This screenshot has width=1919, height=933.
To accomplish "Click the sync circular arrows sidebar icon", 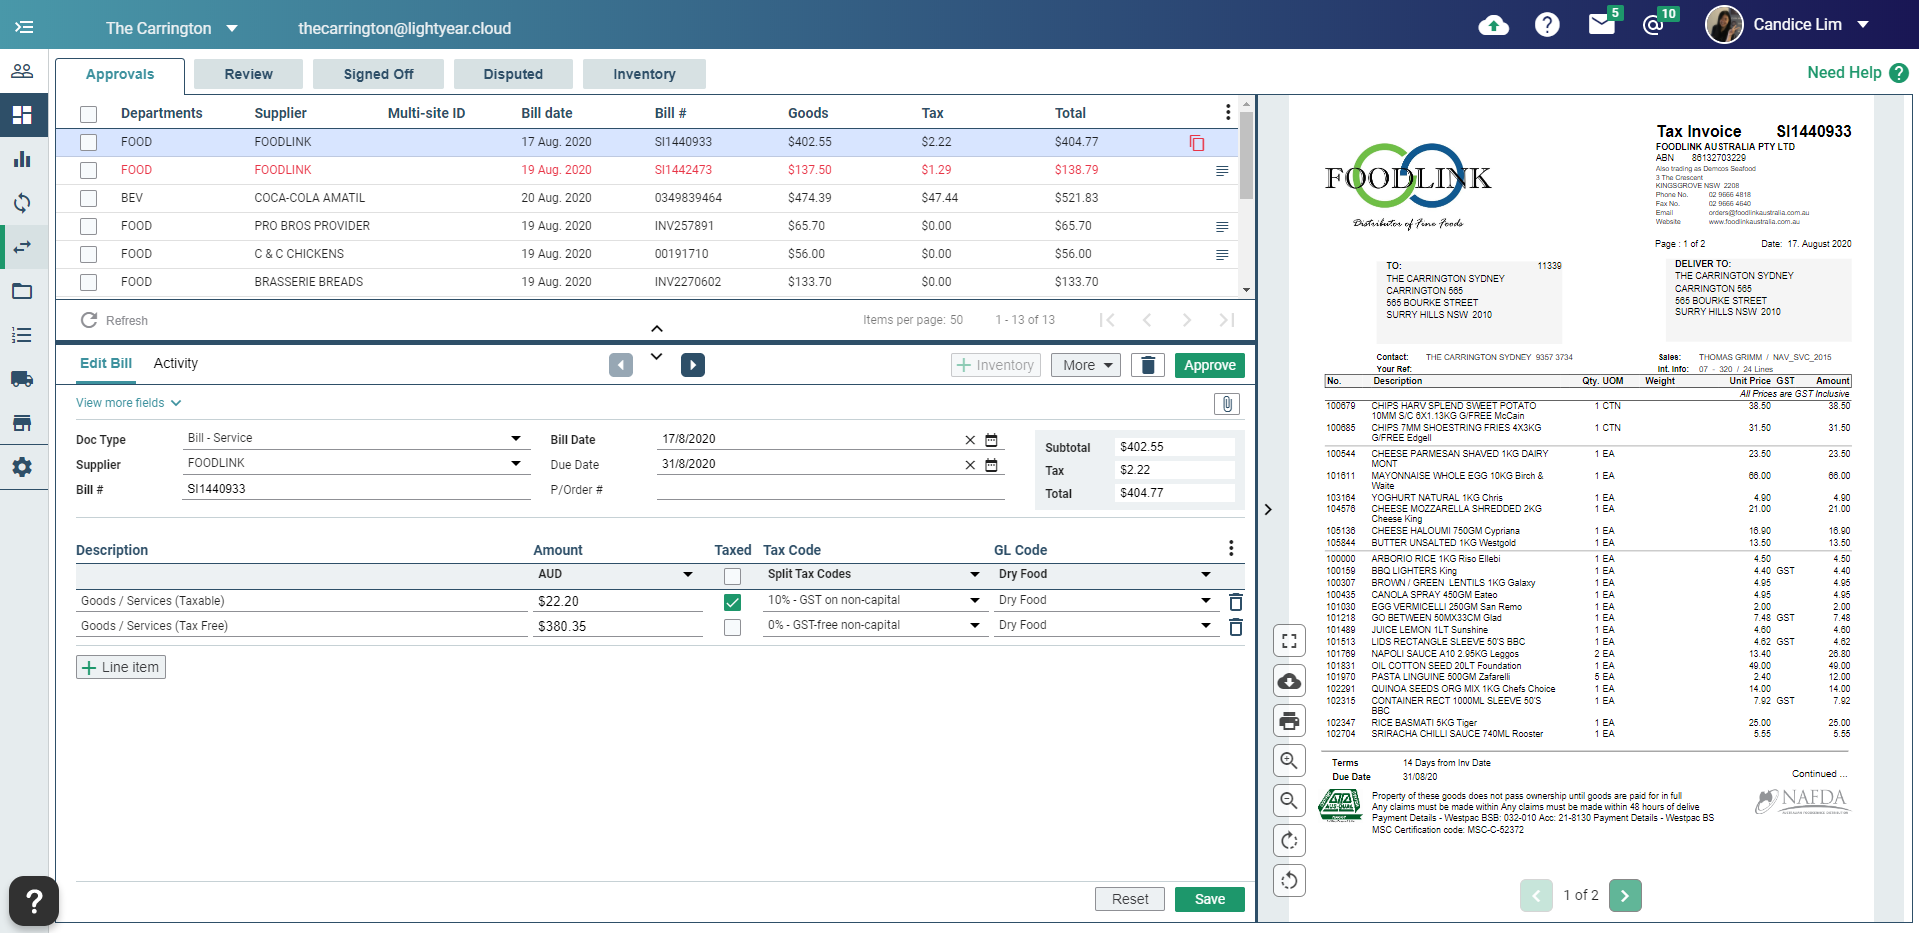I will click(x=22, y=203).
